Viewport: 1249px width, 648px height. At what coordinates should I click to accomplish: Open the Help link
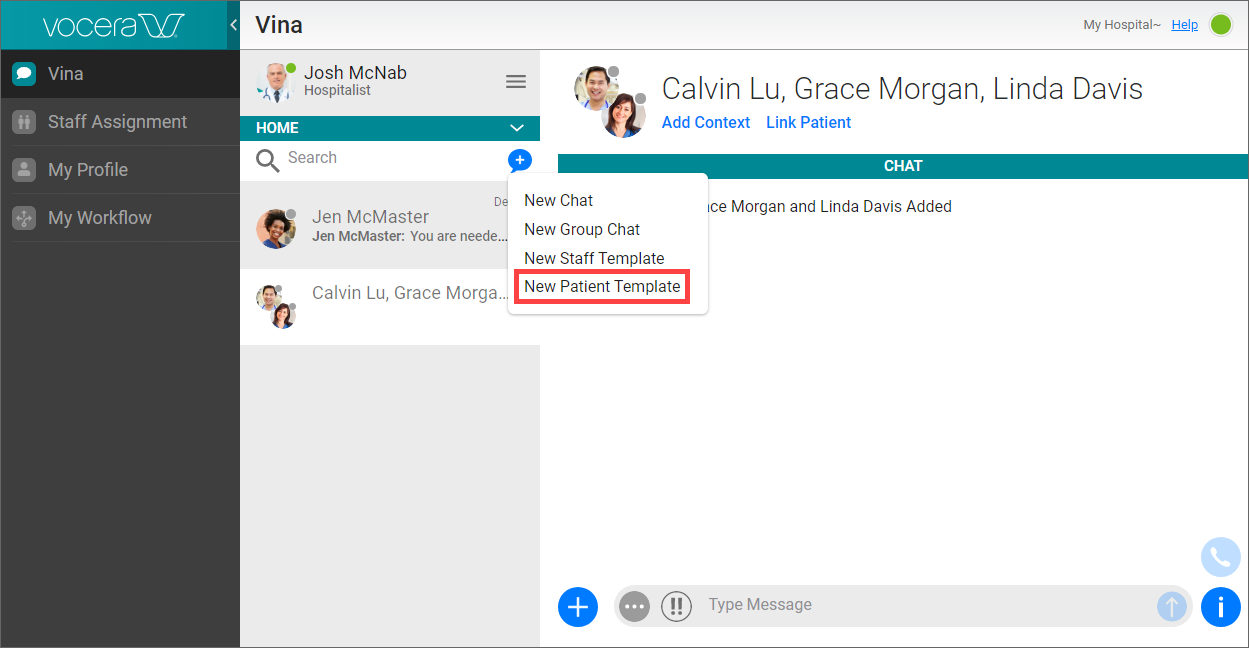pyautogui.click(x=1184, y=25)
